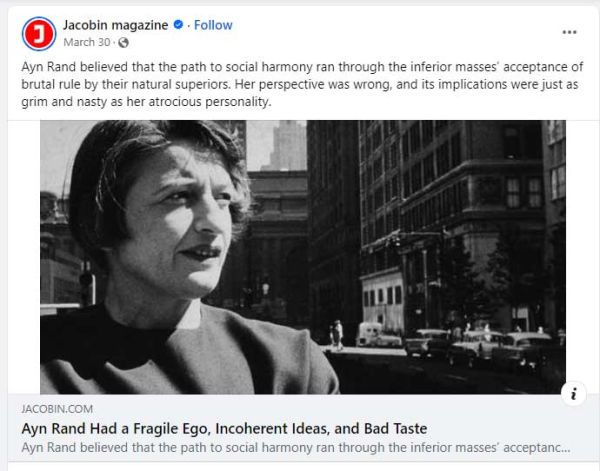Click the distant skyscraper in the photo
600x471 pixels.
[x=288, y=145]
